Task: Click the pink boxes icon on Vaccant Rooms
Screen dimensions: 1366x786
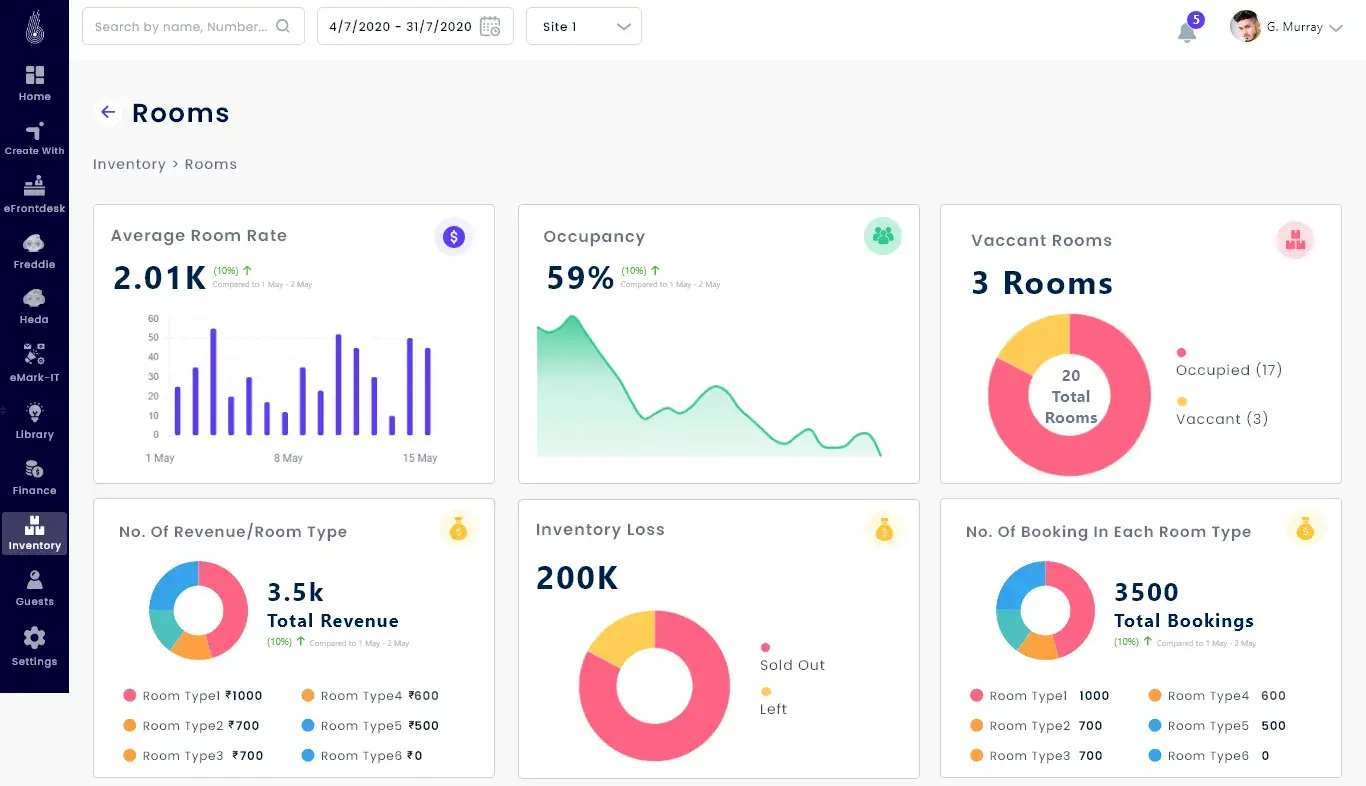Action: (x=1296, y=240)
